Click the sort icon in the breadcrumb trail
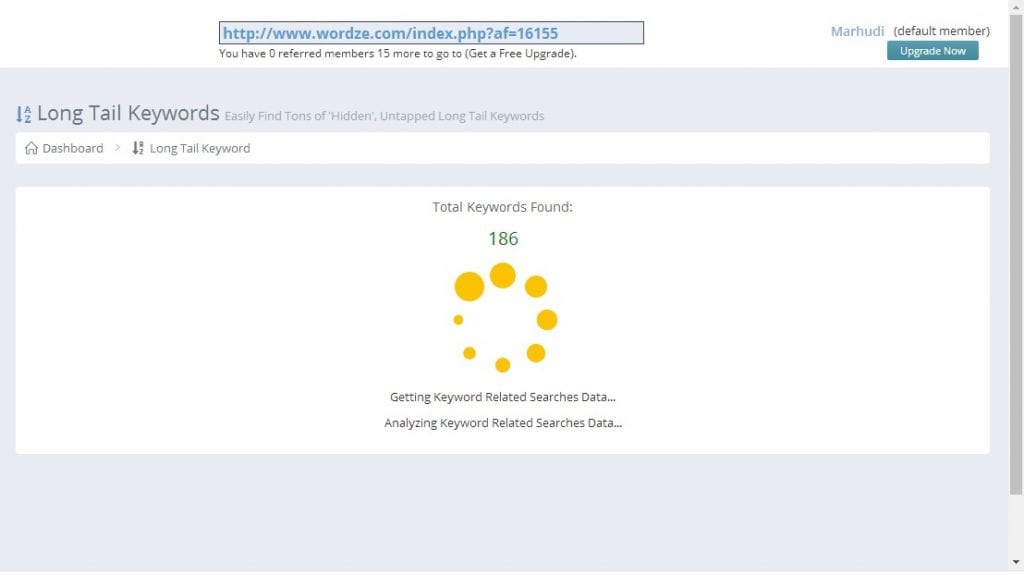This screenshot has height=575, width=1024. click(x=138, y=148)
